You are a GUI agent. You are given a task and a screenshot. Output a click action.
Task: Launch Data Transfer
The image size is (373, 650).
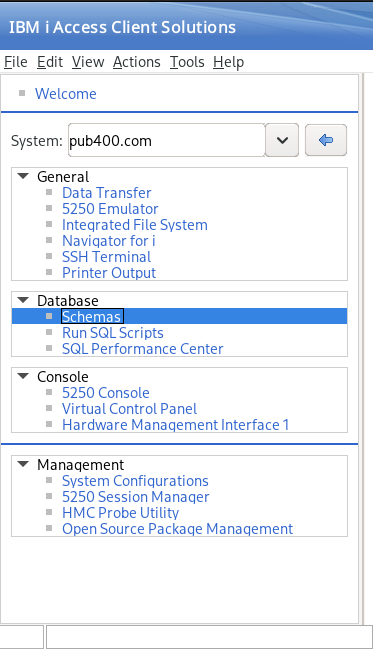(107, 193)
